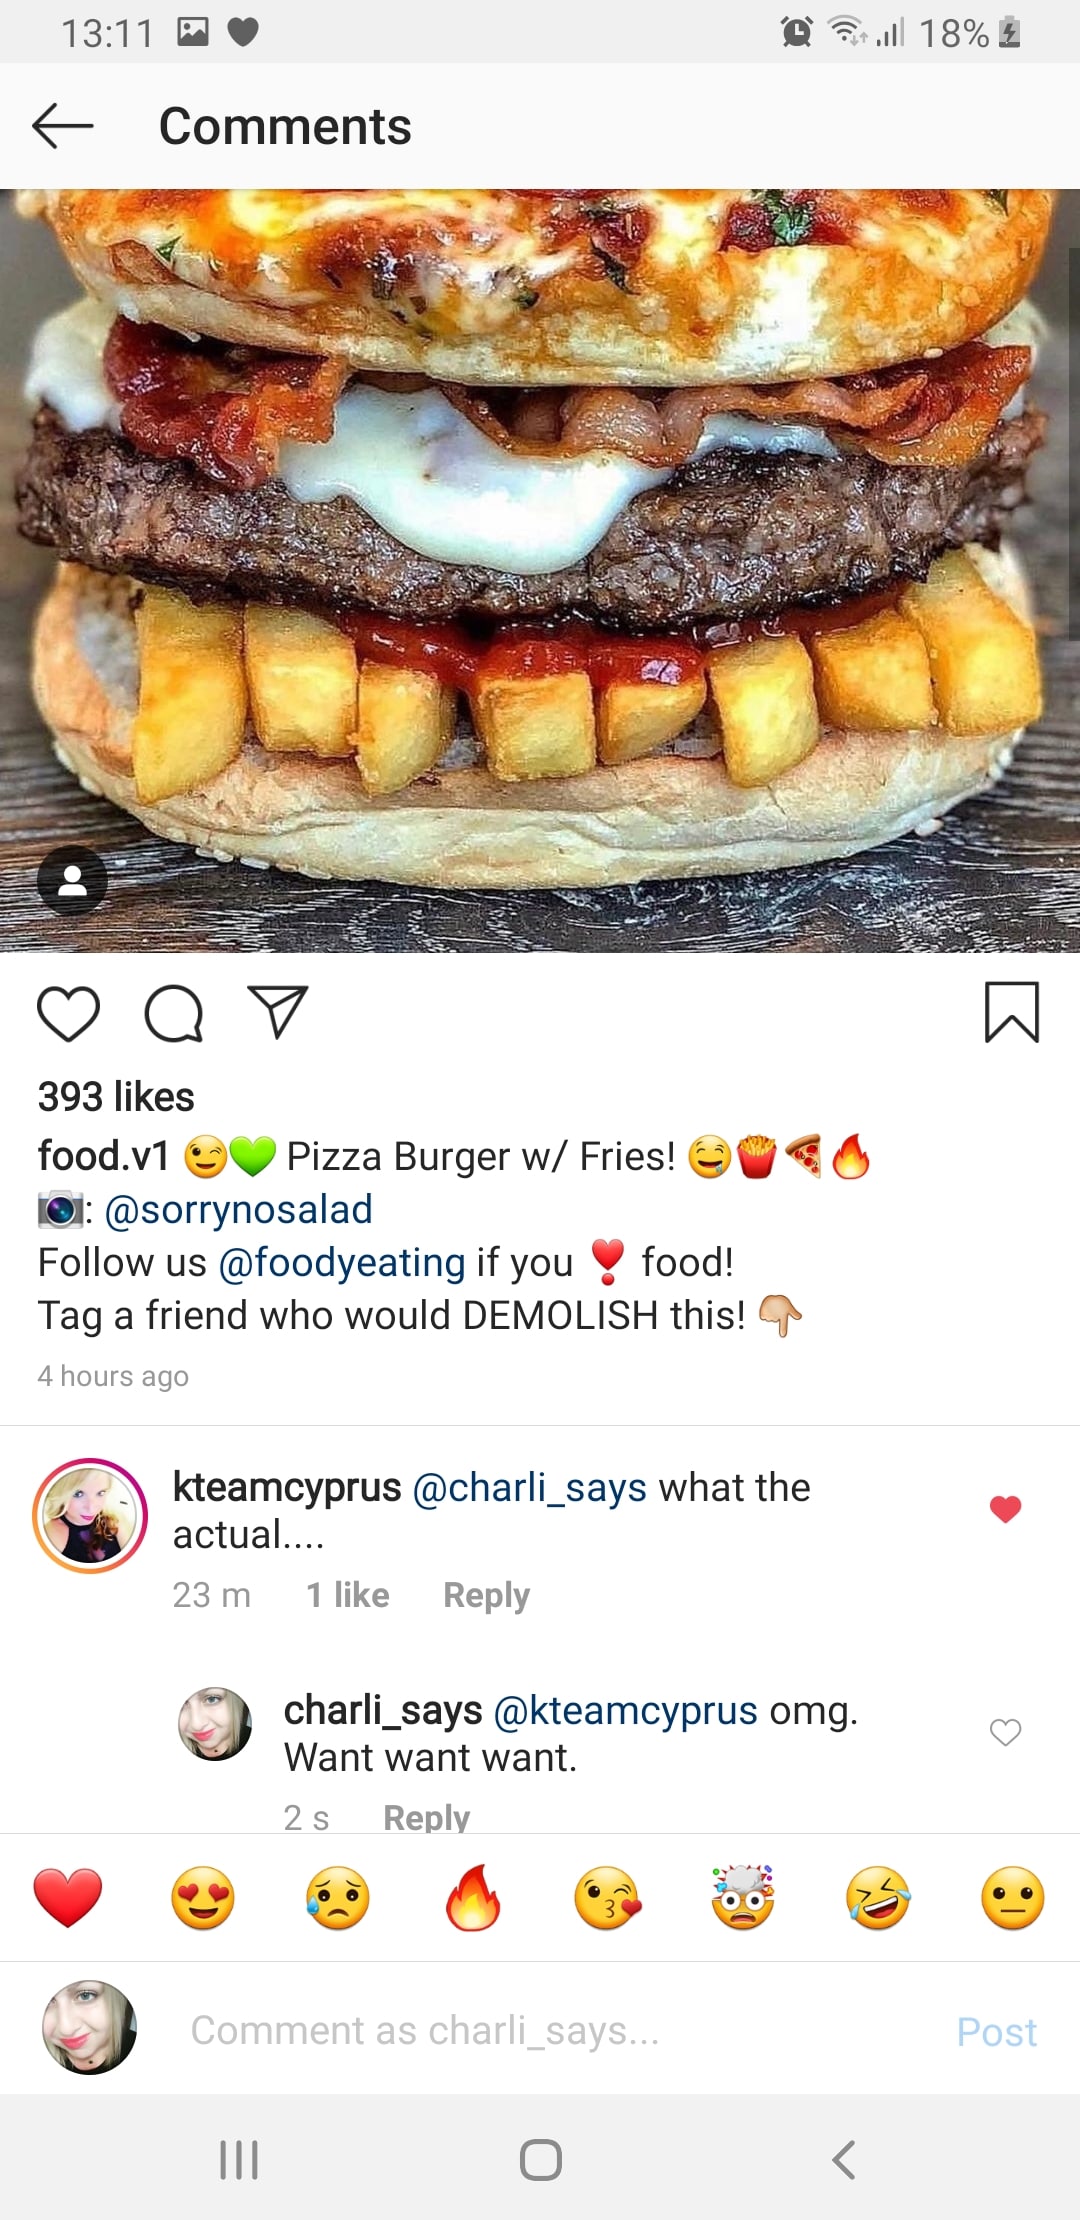Save post with the bookmark icon

pos(1011,1012)
